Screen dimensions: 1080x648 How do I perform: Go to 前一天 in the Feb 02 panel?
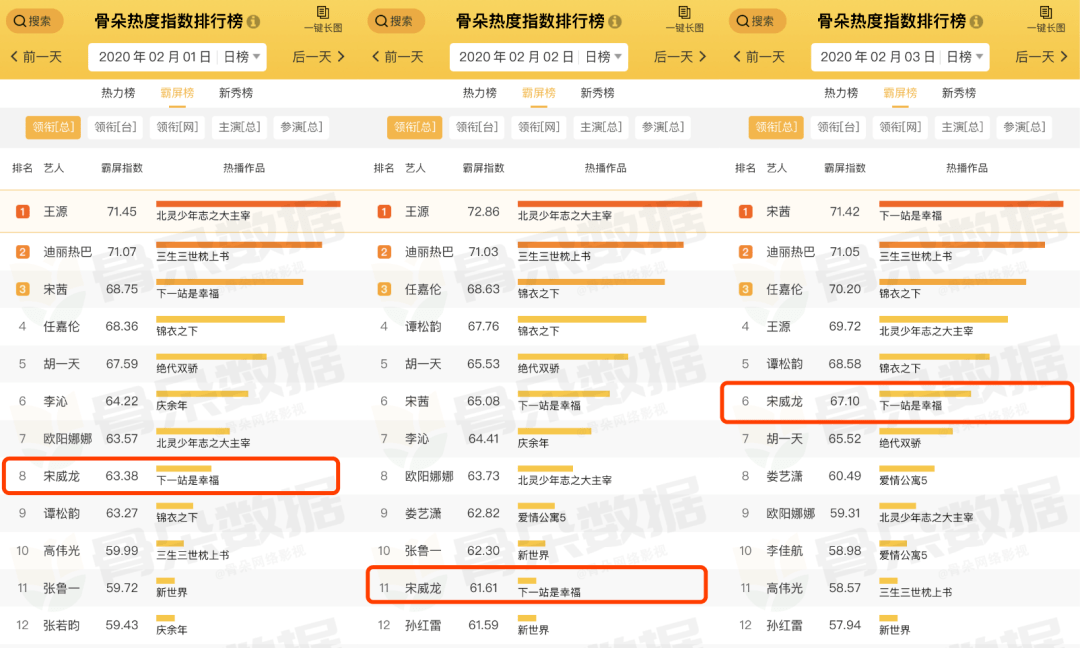tap(398, 56)
